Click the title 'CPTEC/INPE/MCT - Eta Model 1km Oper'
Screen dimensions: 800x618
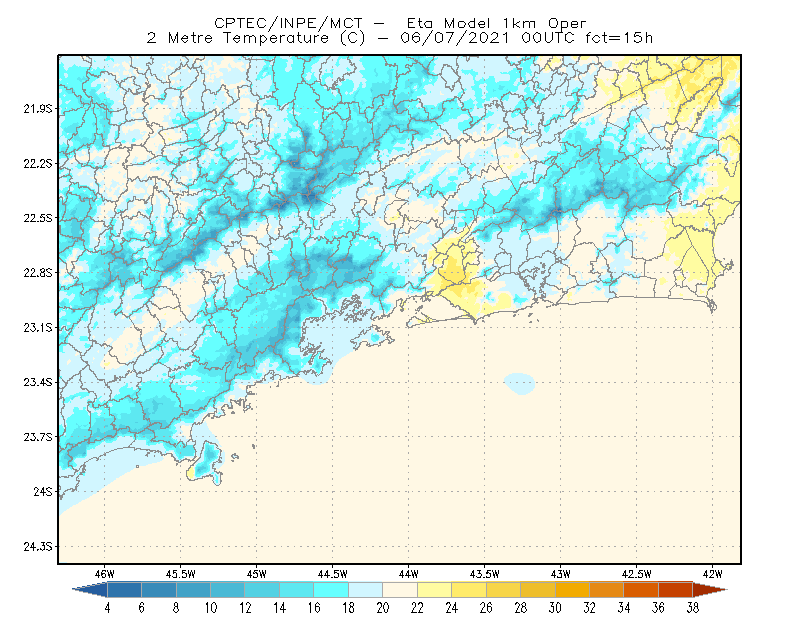click(400, 23)
